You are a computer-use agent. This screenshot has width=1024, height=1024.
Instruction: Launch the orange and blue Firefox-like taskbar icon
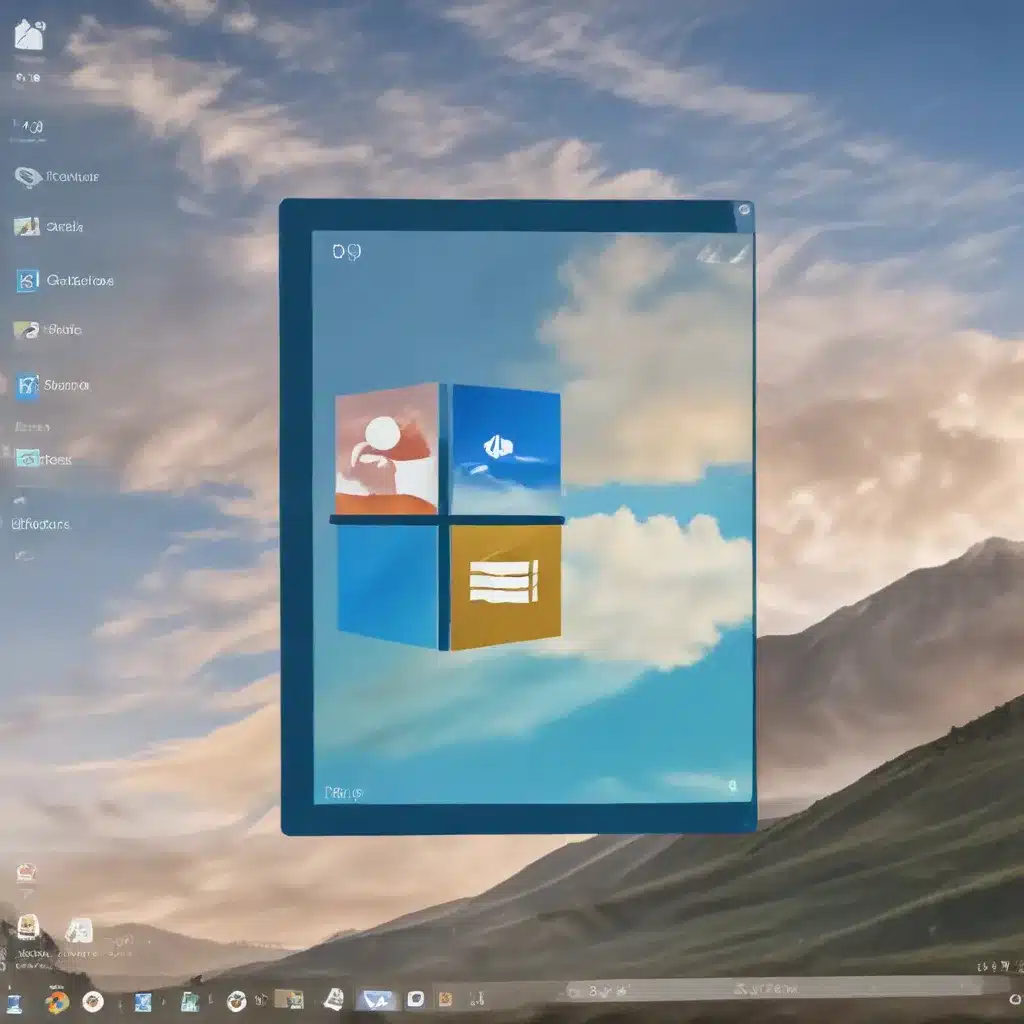(57, 1002)
